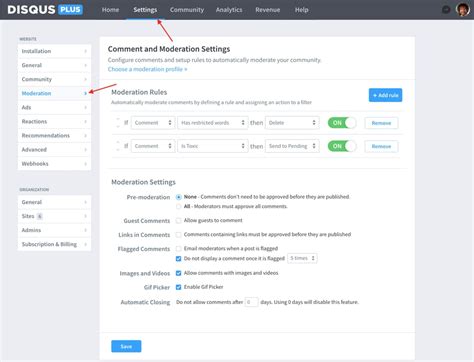Toggle off the restricted words rule
Image resolution: width=474 pixels, height=362 pixels.
(x=342, y=123)
